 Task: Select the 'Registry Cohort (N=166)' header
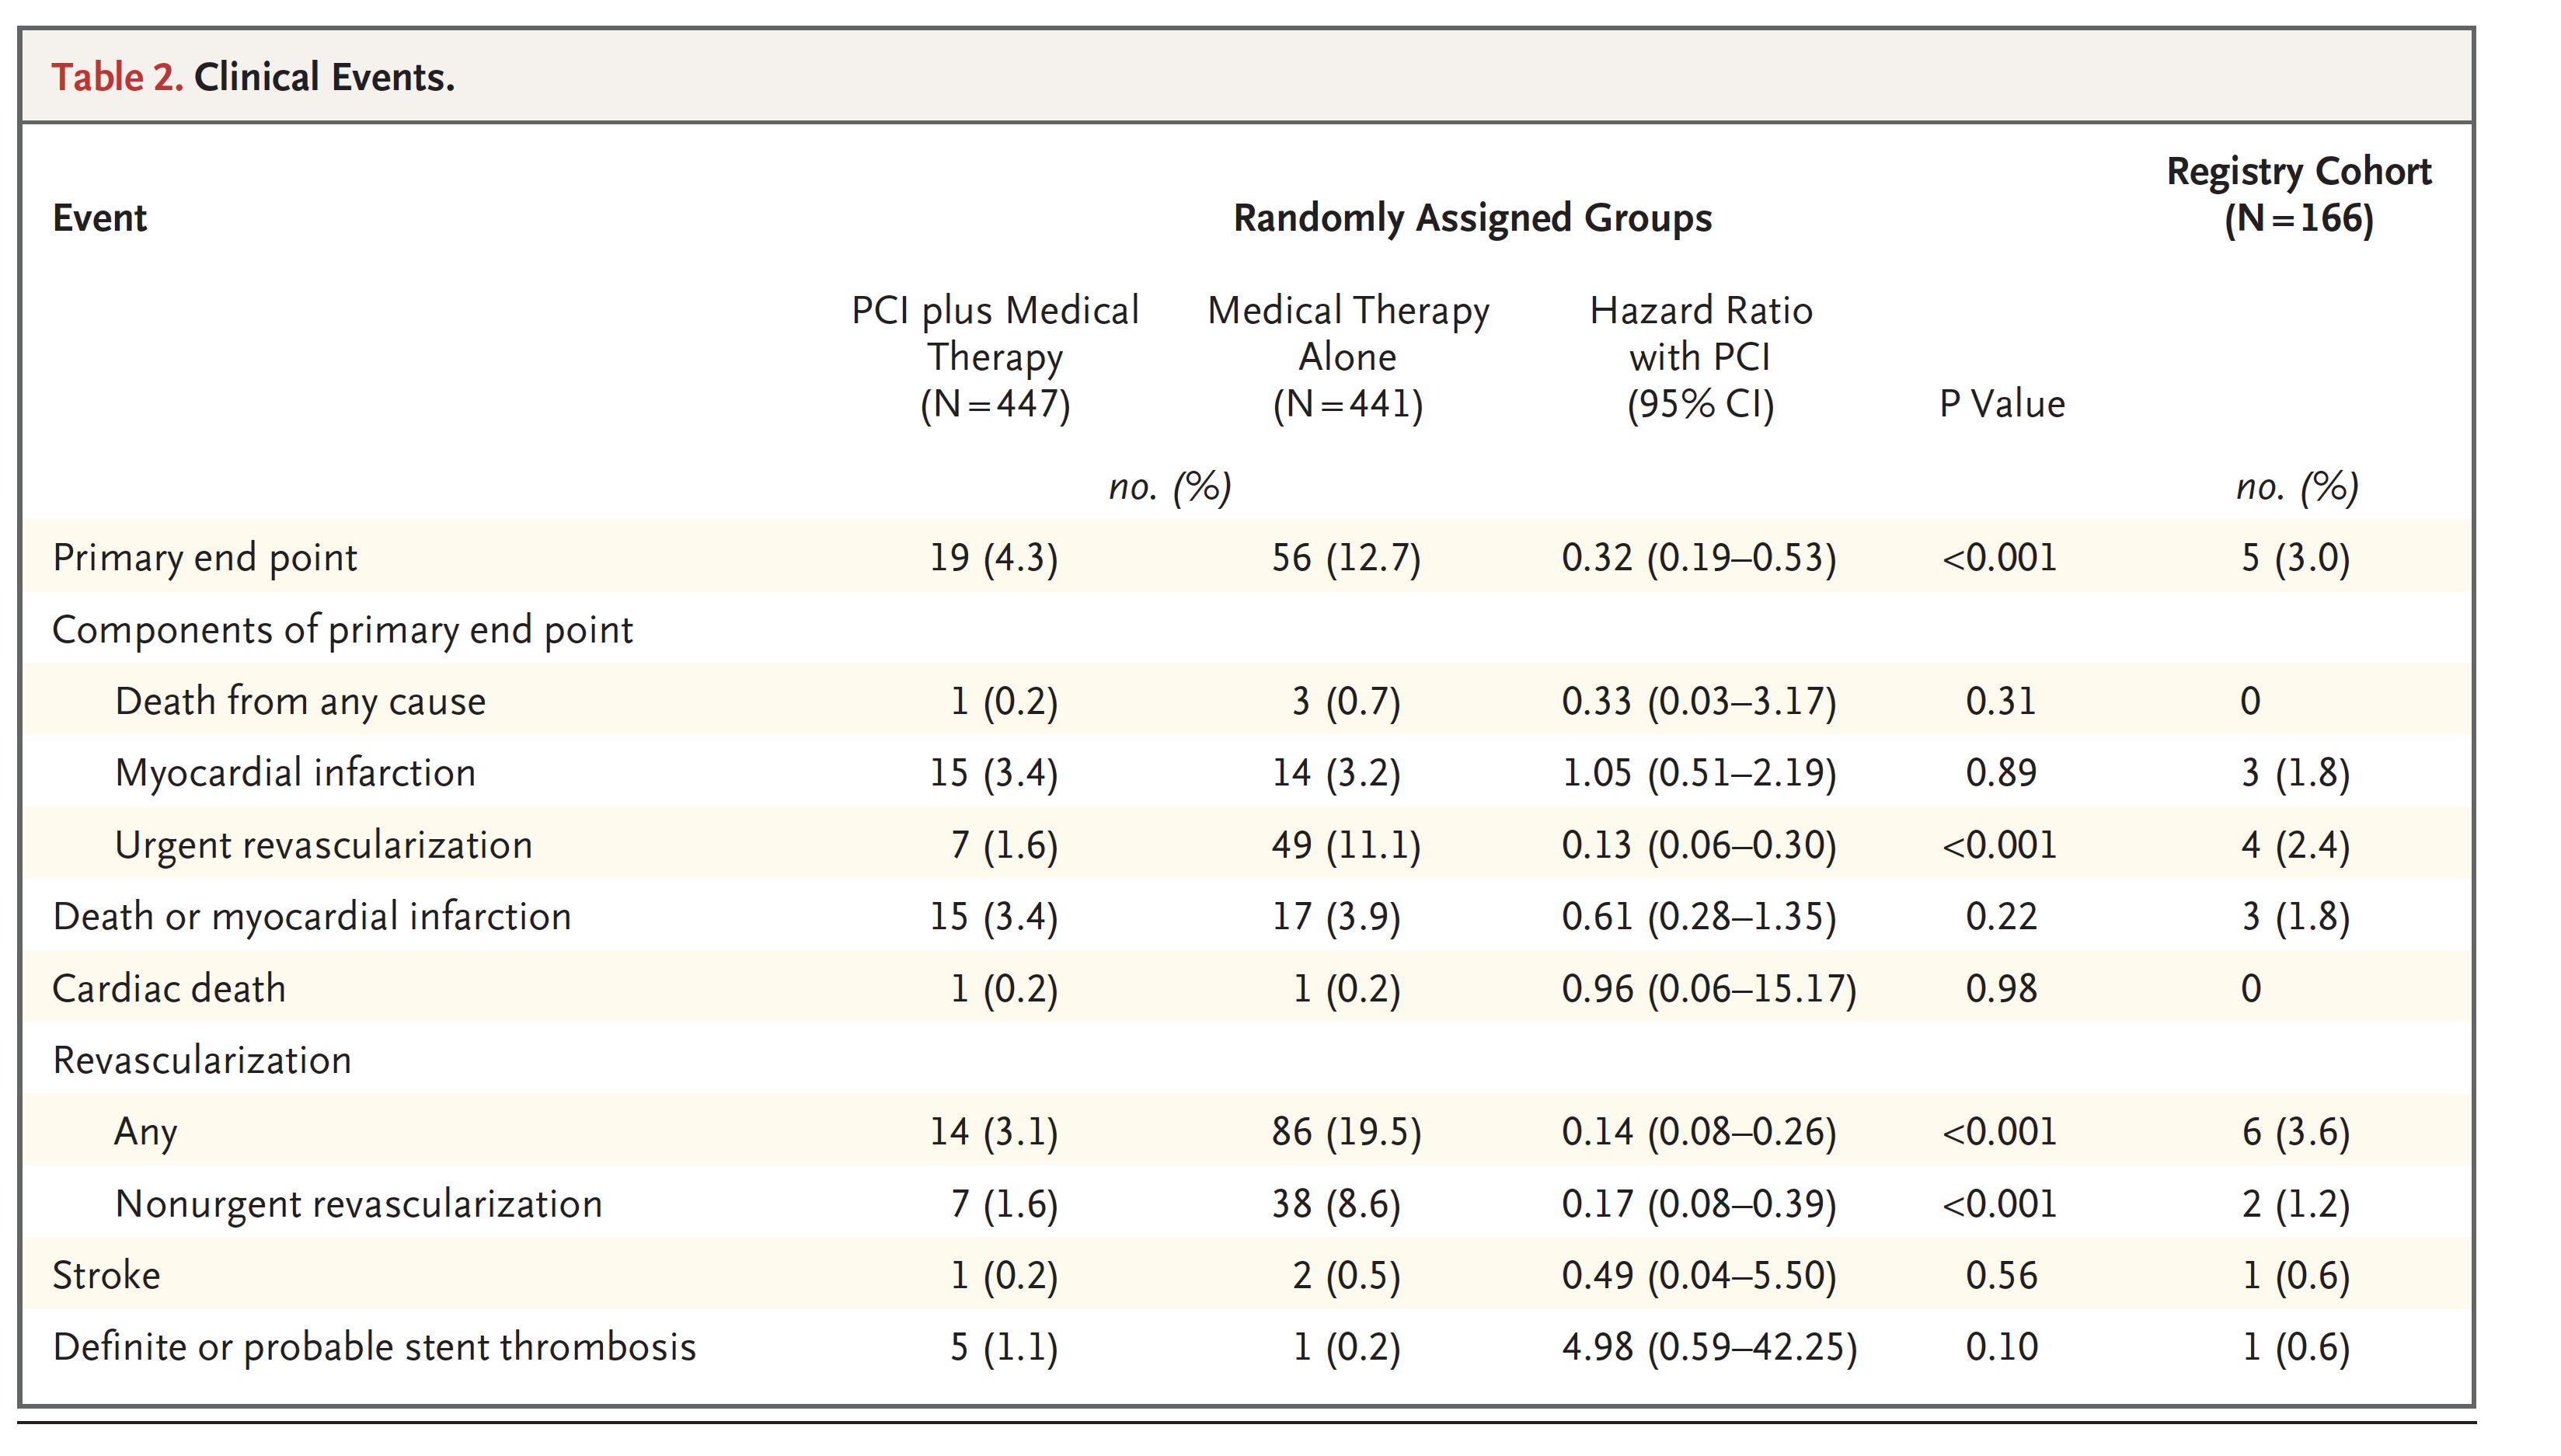click(2299, 195)
